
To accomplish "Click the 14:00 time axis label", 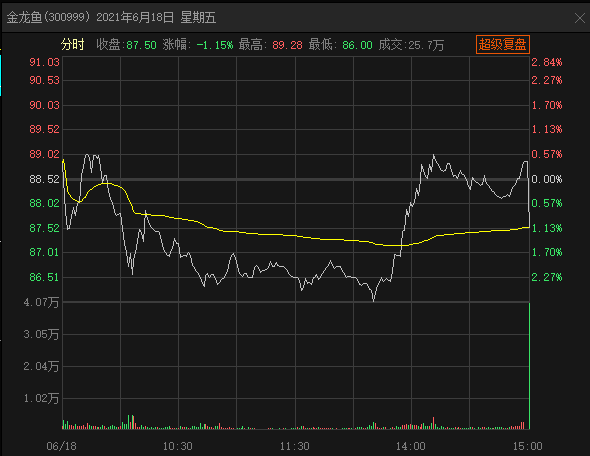I will pyautogui.click(x=411, y=446).
